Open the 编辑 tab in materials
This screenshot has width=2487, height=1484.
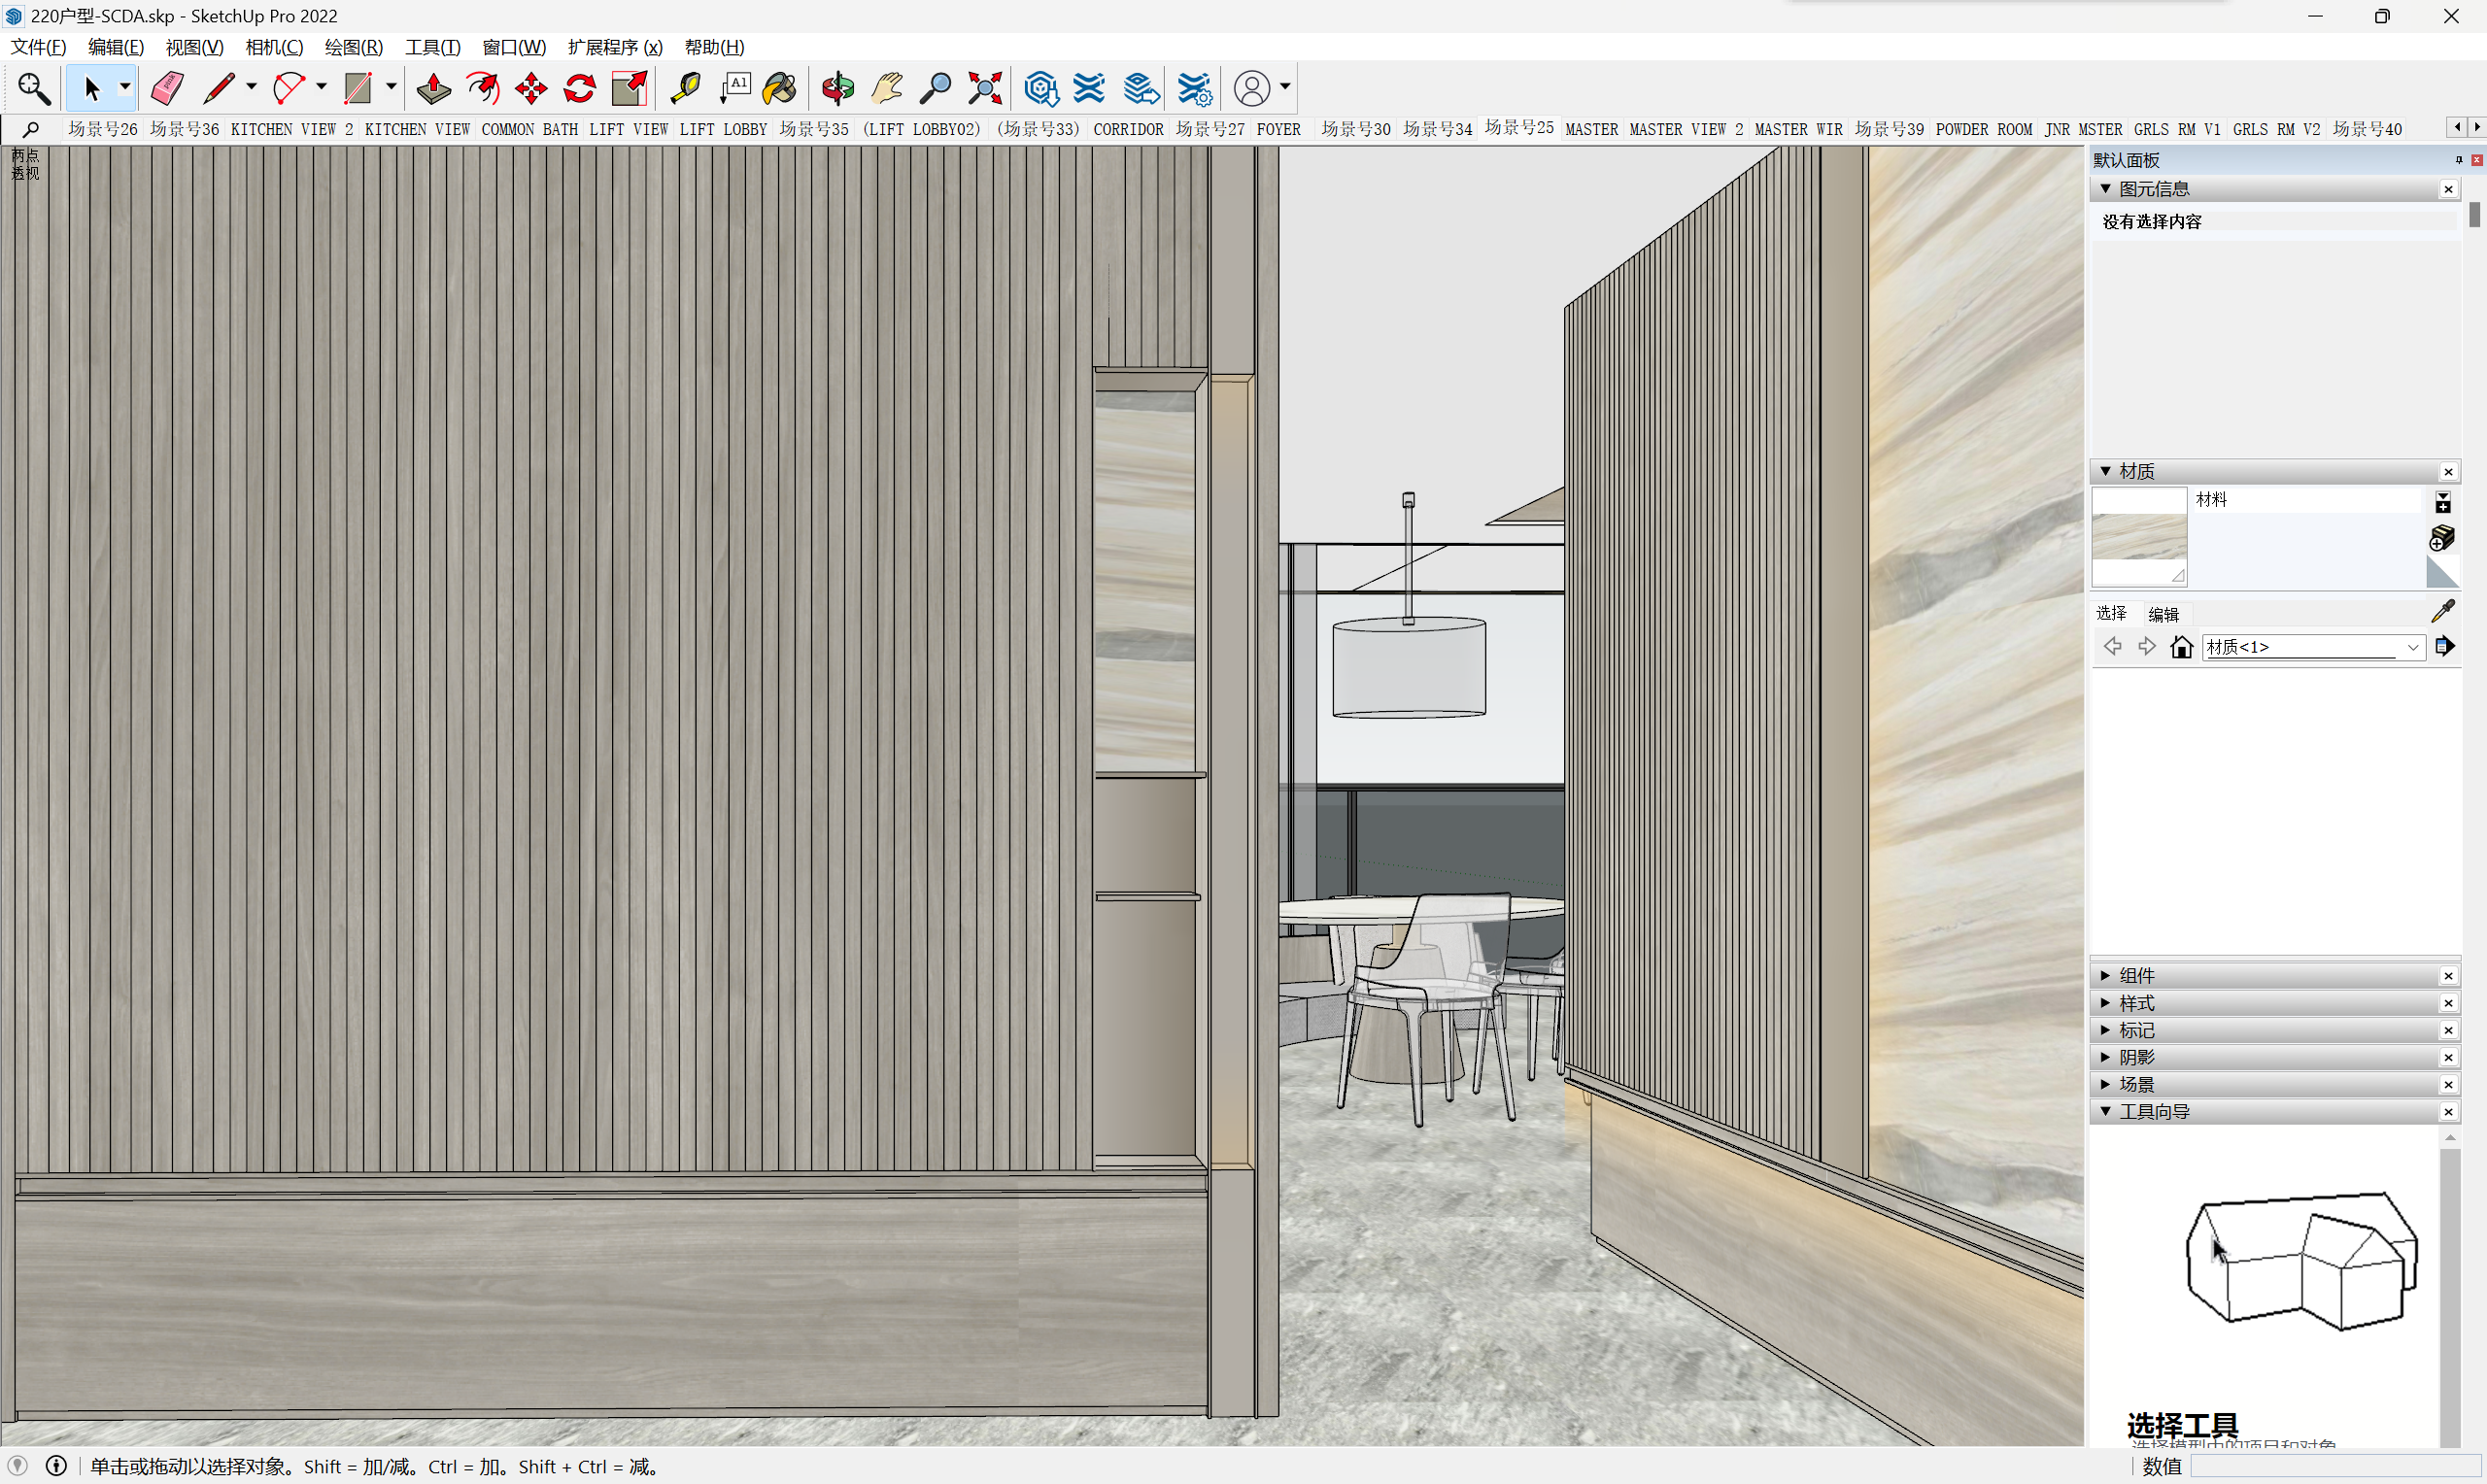click(2163, 614)
